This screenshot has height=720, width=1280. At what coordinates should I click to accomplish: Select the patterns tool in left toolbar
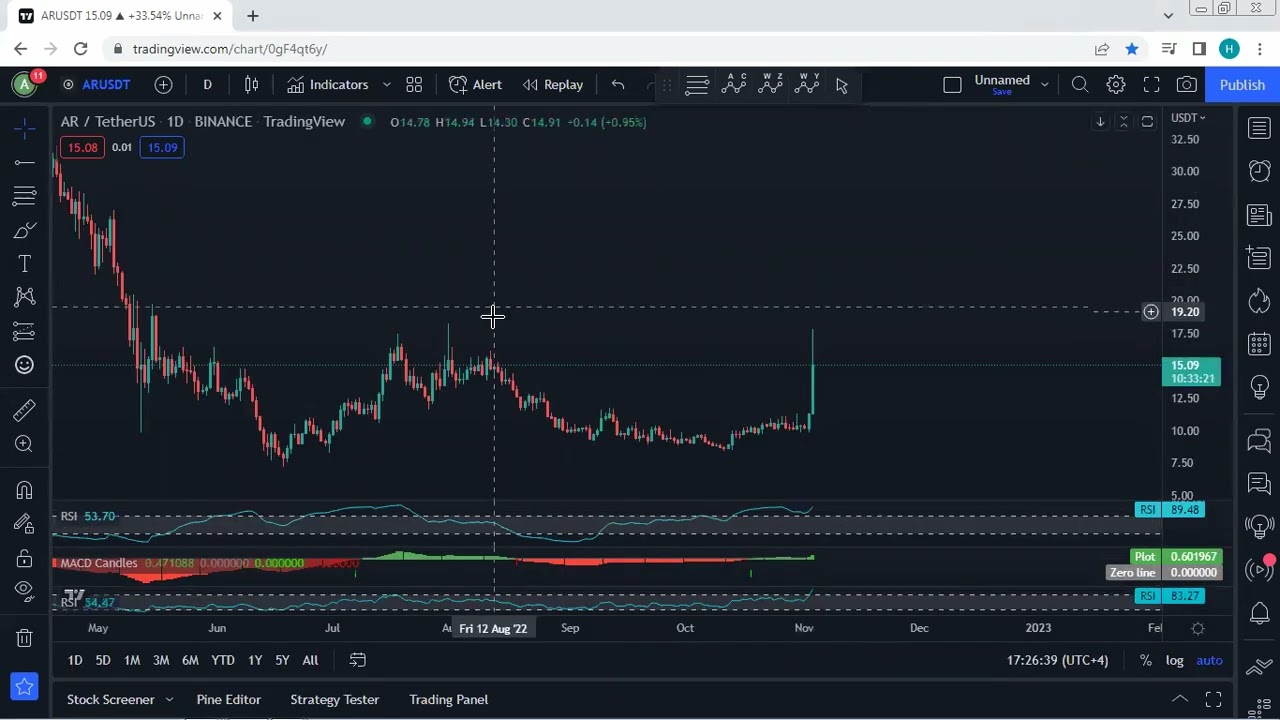(25, 297)
